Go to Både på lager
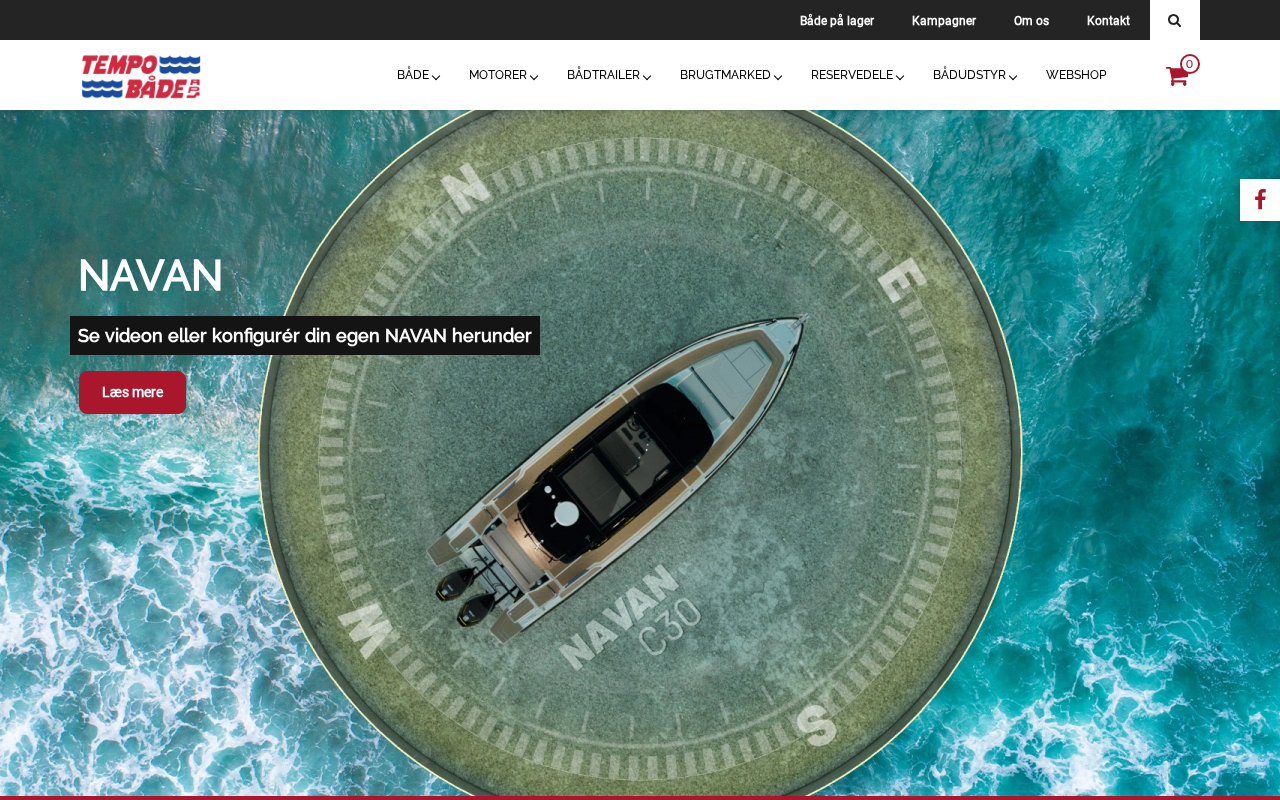Viewport: 1280px width, 800px height. tap(837, 20)
